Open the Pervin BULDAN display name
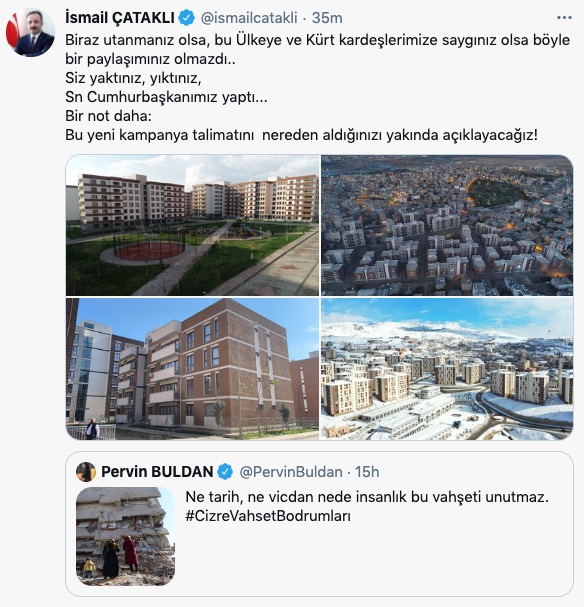Screen dimensions: 584x607 tap(157, 472)
